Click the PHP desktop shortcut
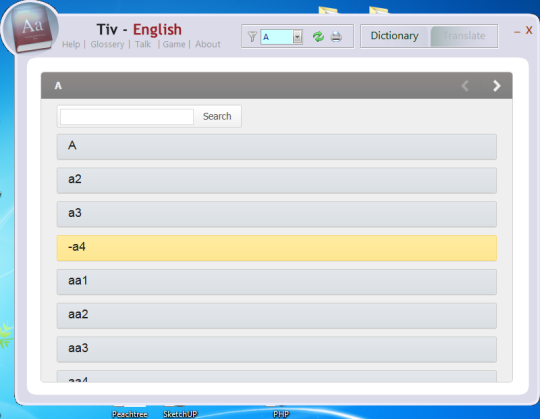Image resolution: width=540 pixels, height=419 pixels. pyautogui.click(x=281, y=413)
